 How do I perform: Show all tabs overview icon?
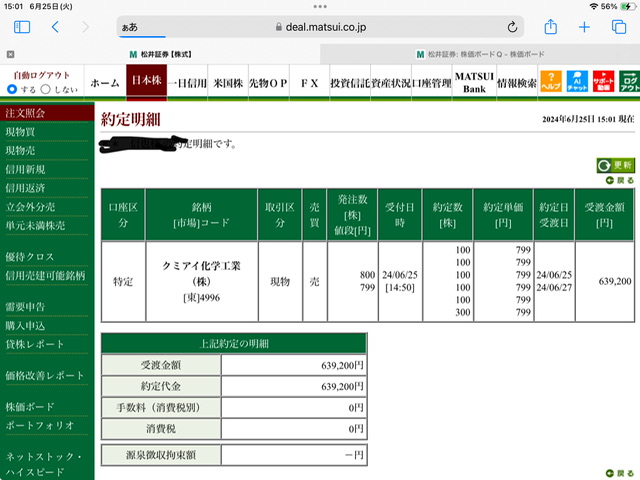[x=619, y=27]
